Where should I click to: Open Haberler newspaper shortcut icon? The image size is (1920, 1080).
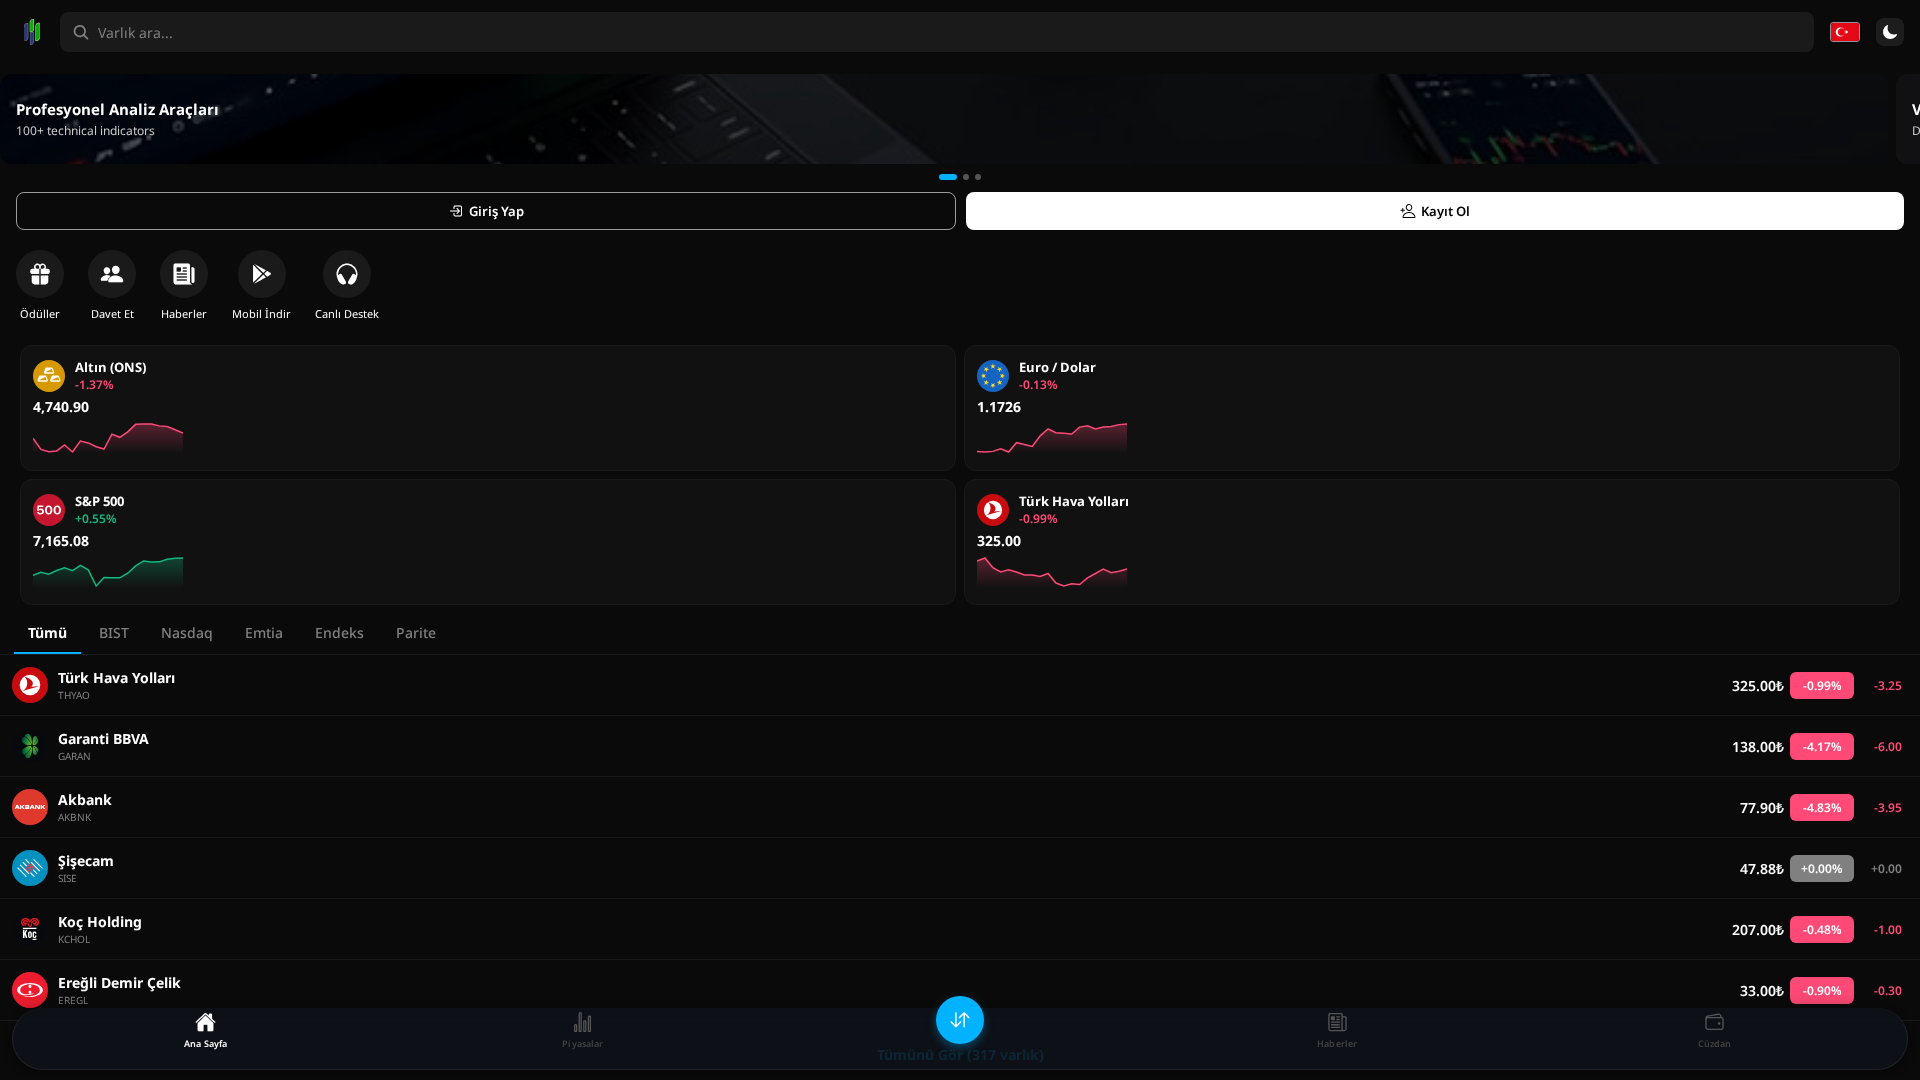point(184,274)
